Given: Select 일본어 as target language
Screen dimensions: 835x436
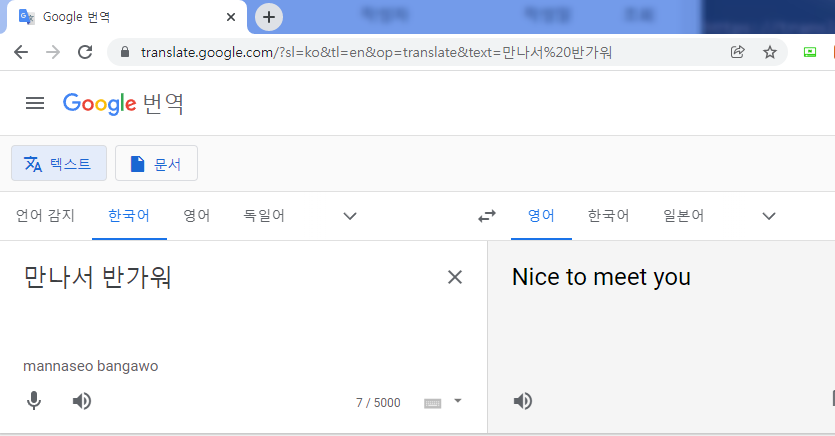Looking at the screenshot, I should click(684, 216).
